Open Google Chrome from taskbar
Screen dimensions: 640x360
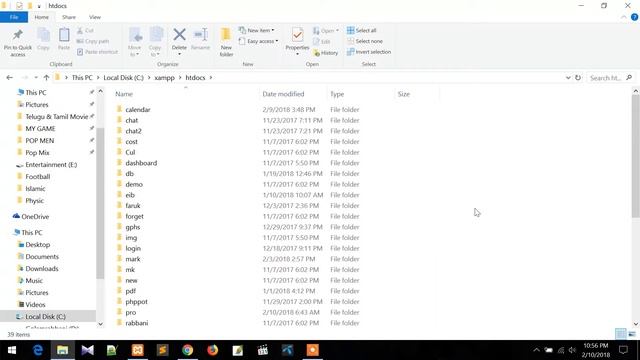coord(187,350)
